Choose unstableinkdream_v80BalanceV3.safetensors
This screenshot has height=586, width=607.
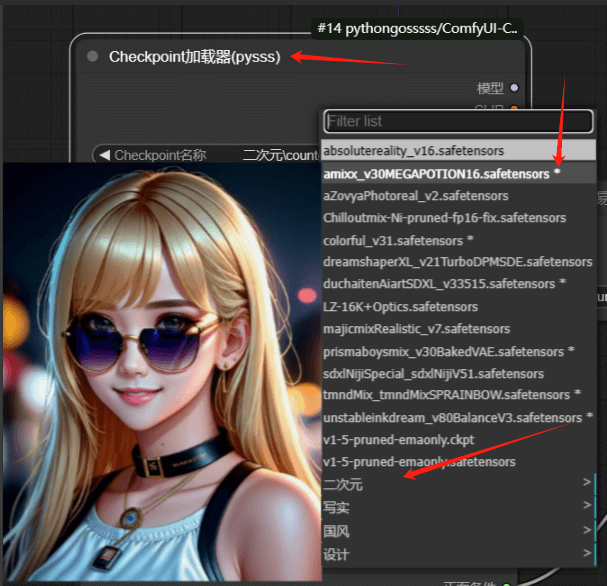click(x=458, y=418)
